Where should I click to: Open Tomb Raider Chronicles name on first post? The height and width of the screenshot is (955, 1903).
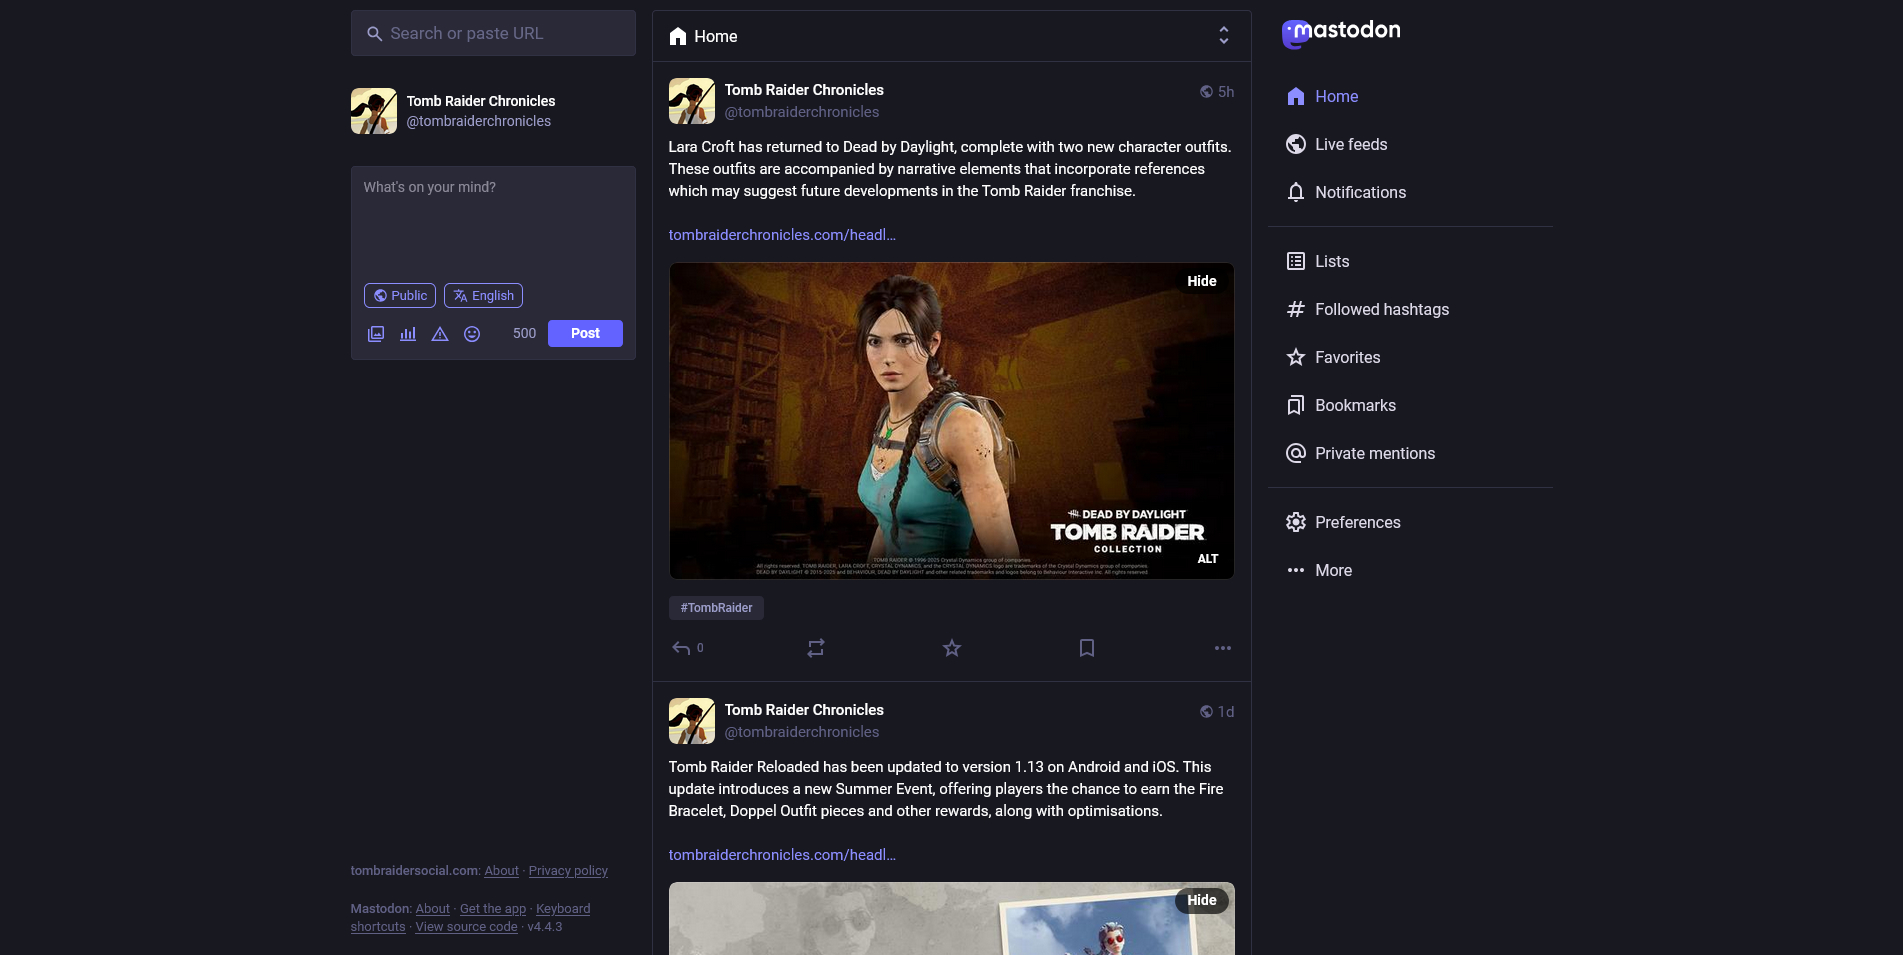(804, 90)
